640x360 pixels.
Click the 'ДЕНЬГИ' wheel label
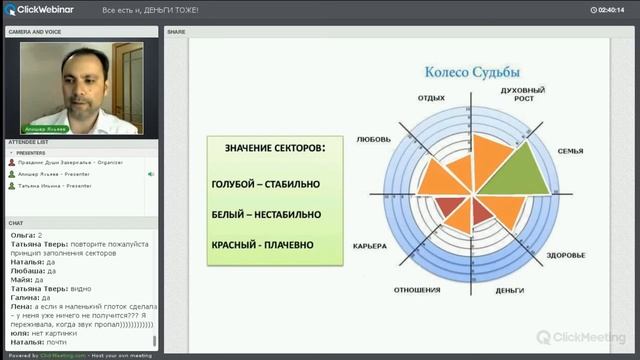point(510,291)
